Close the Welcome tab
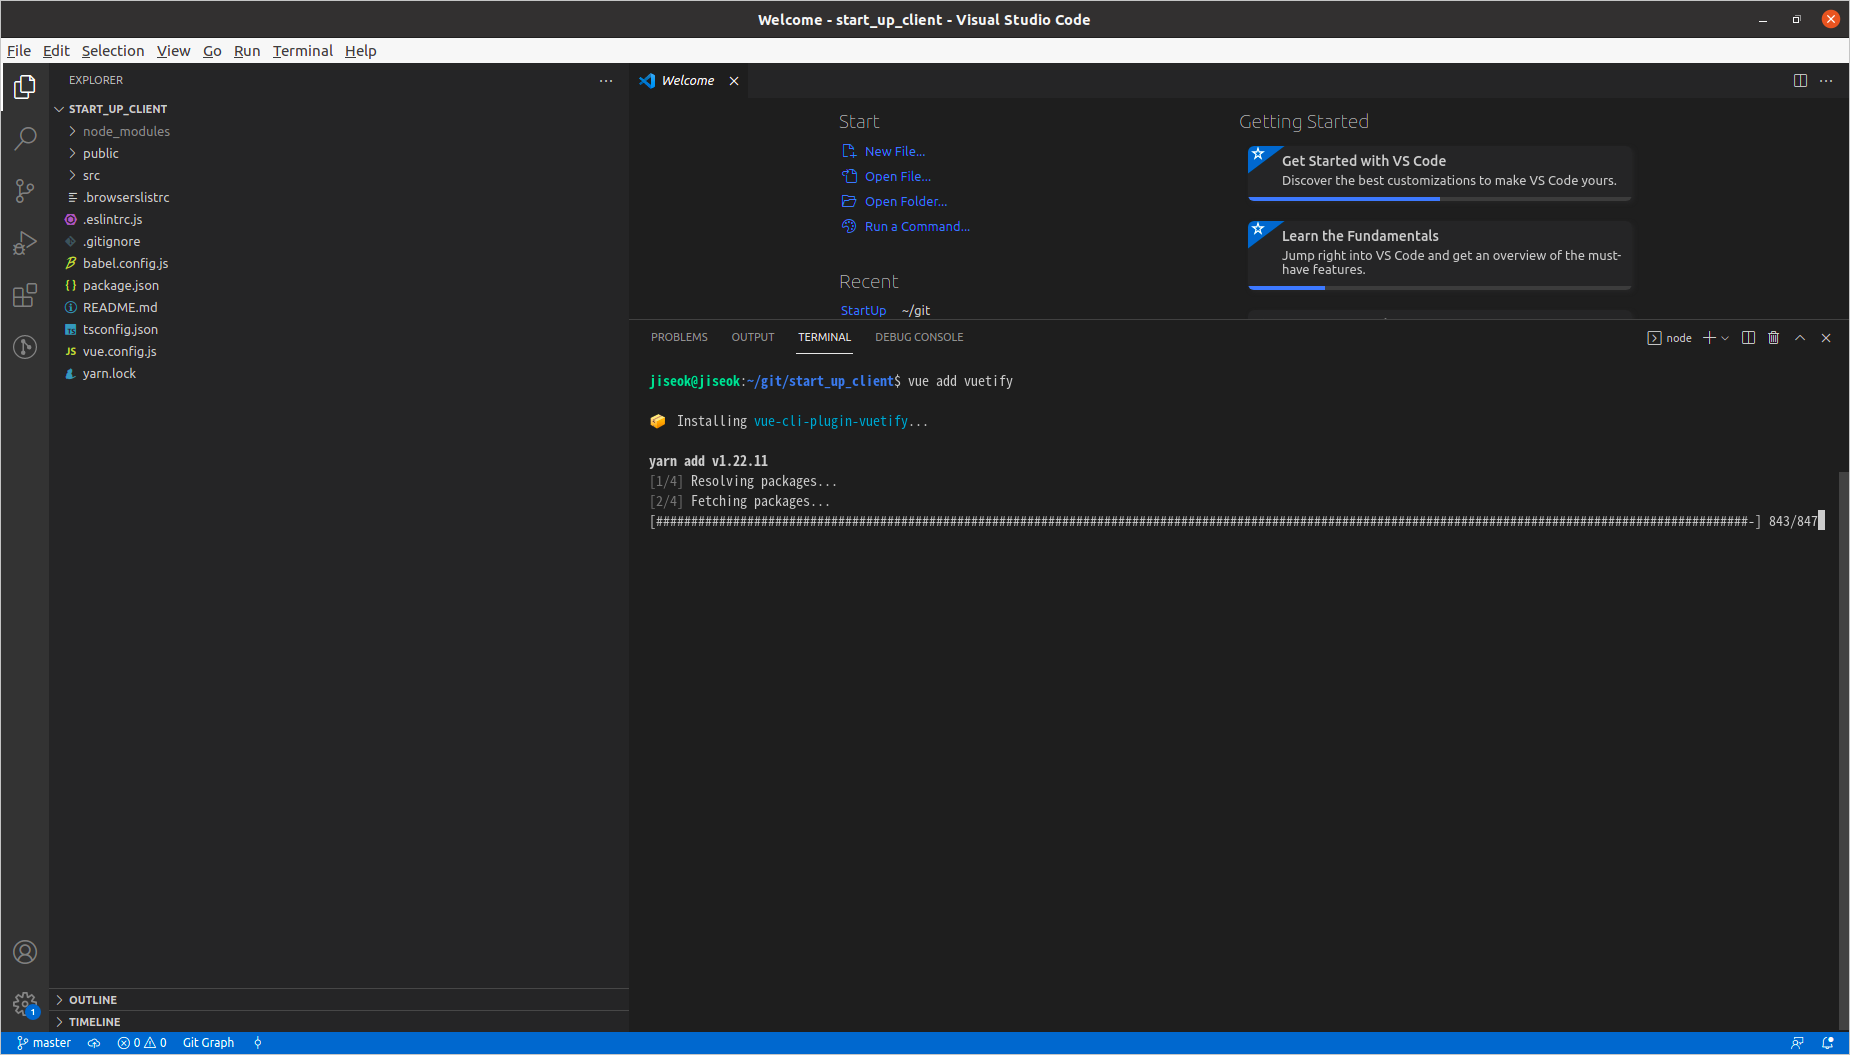The height and width of the screenshot is (1055, 1850). click(734, 81)
